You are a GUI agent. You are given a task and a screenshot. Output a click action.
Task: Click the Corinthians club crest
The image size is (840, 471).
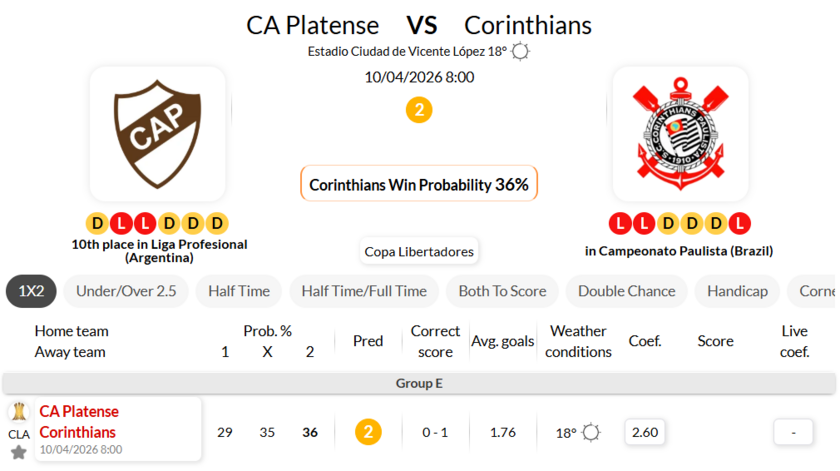(x=680, y=135)
